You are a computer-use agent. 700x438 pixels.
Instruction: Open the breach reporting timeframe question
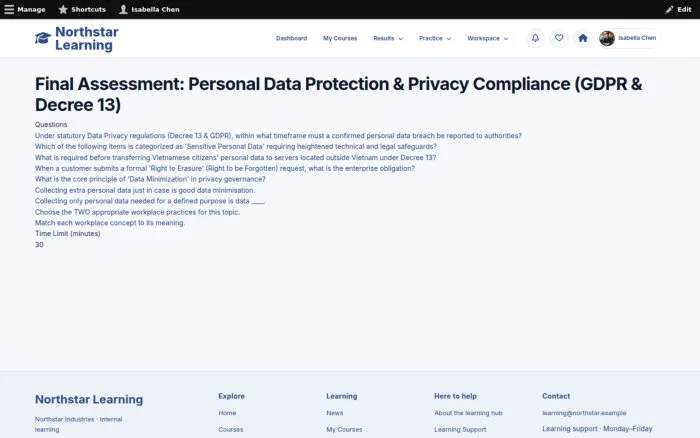pyautogui.click(x=278, y=136)
